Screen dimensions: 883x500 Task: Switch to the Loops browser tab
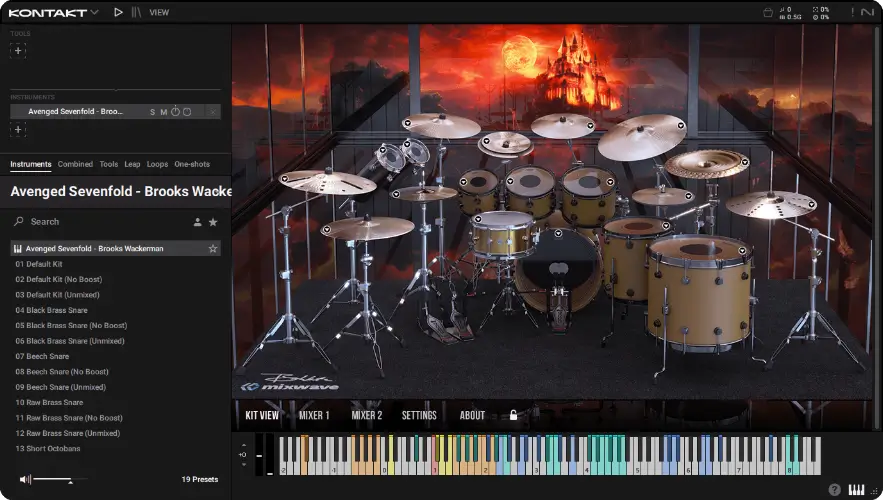[157, 164]
